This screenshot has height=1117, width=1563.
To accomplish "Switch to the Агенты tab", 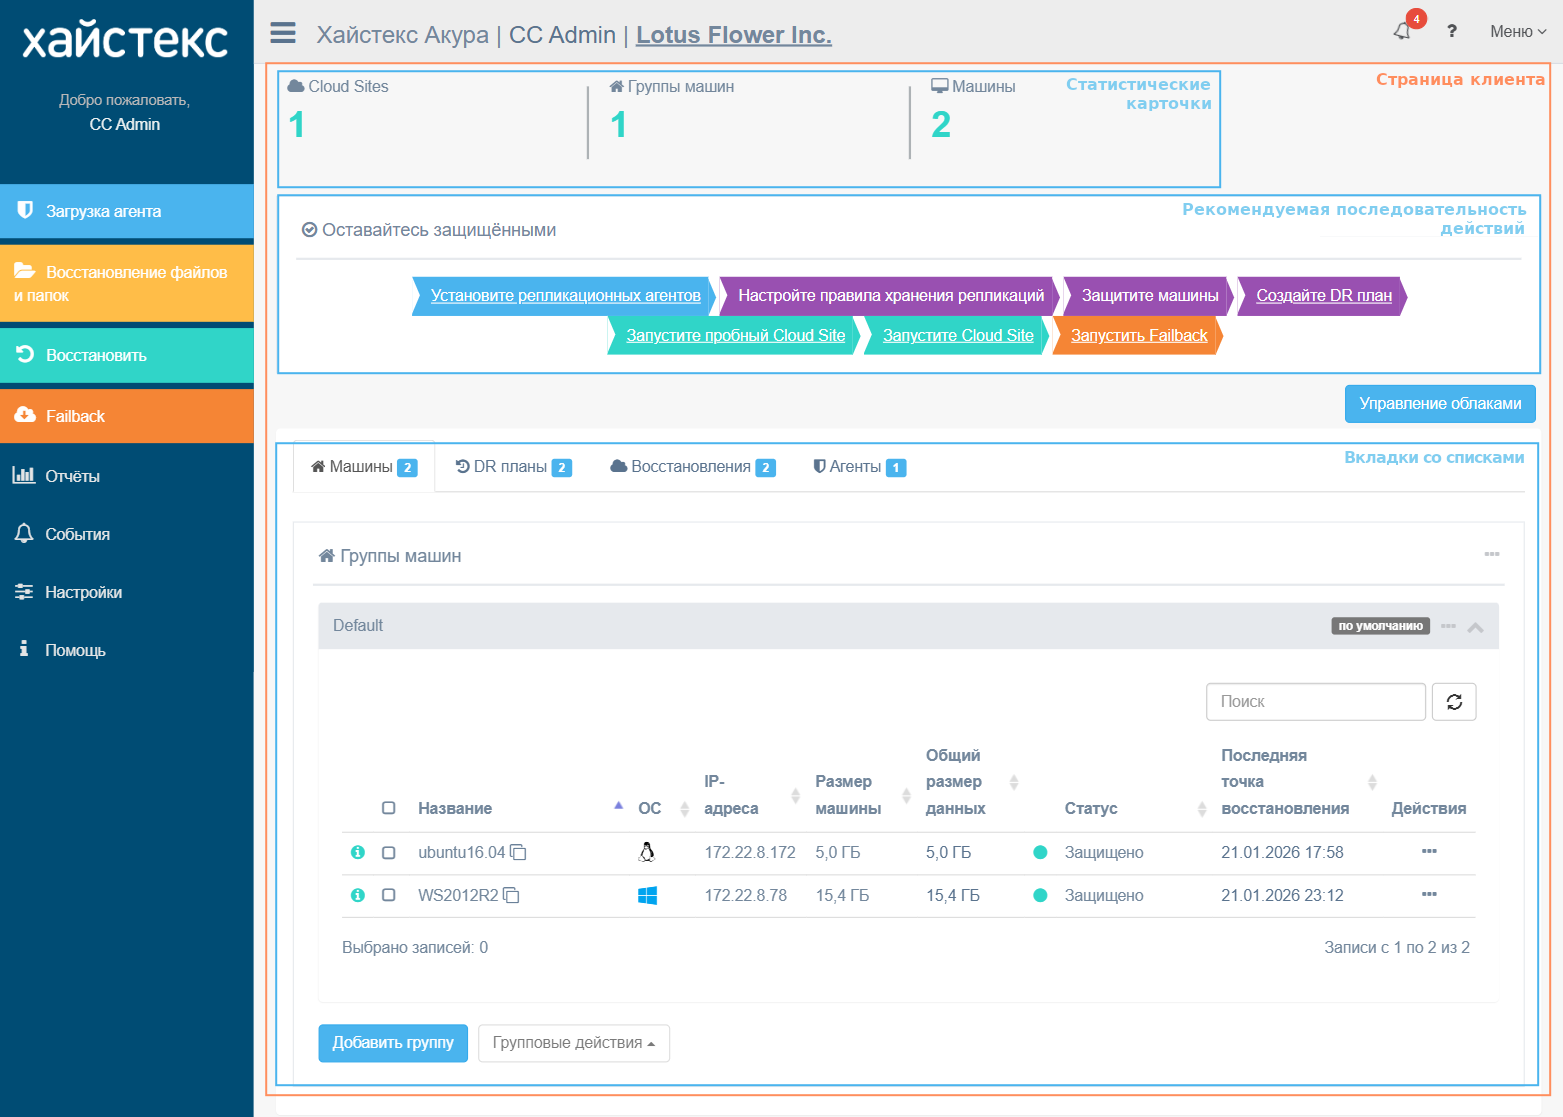I will click(860, 467).
